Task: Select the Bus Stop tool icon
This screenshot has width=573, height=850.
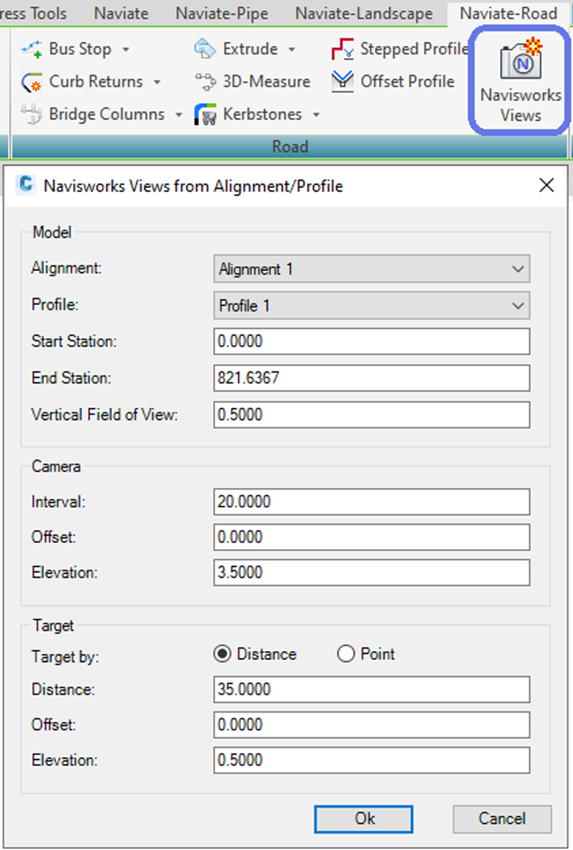Action: tap(32, 49)
